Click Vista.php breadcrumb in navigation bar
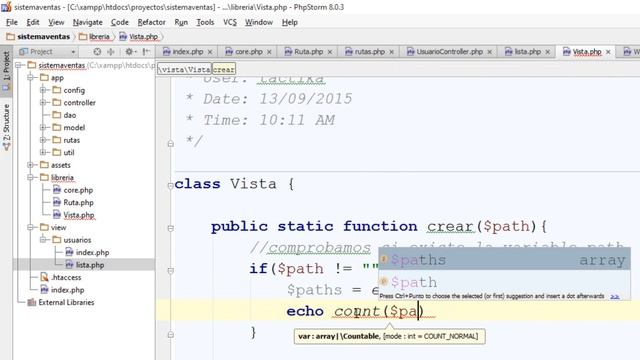This screenshot has height=360, width=640. tap(139, 37)
